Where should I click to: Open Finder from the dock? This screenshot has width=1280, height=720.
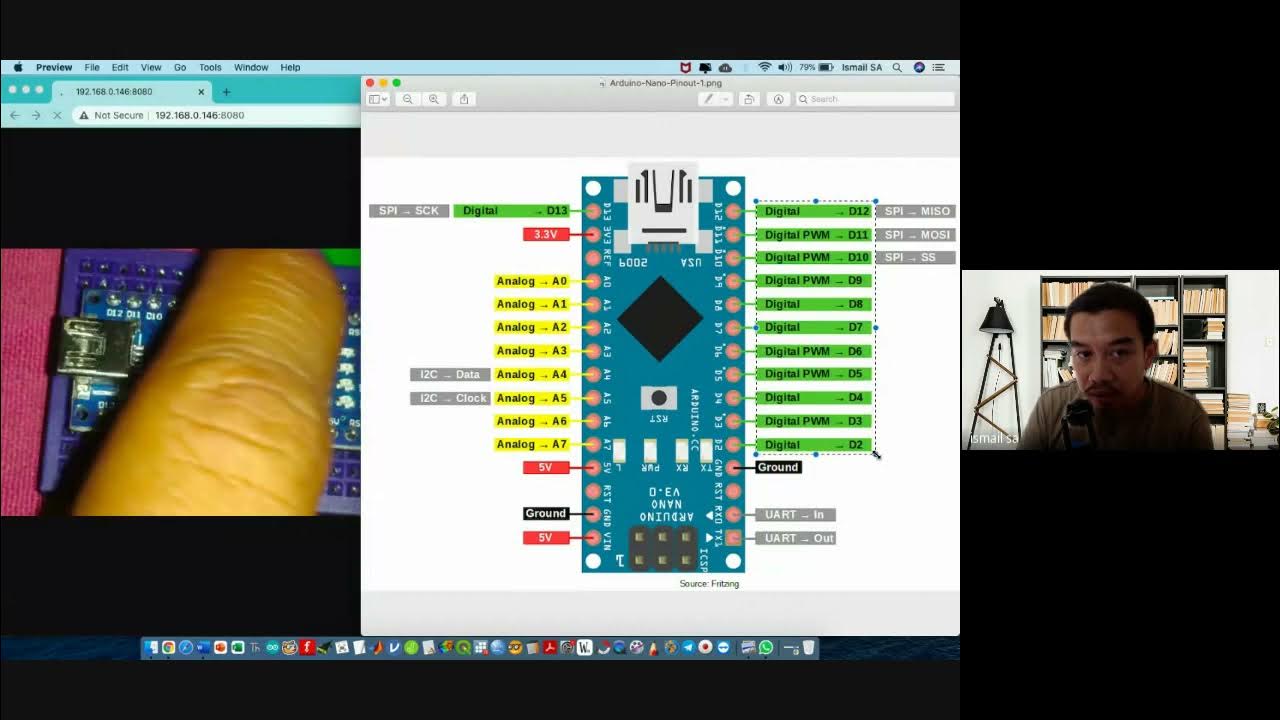click(x=152, y=647)
